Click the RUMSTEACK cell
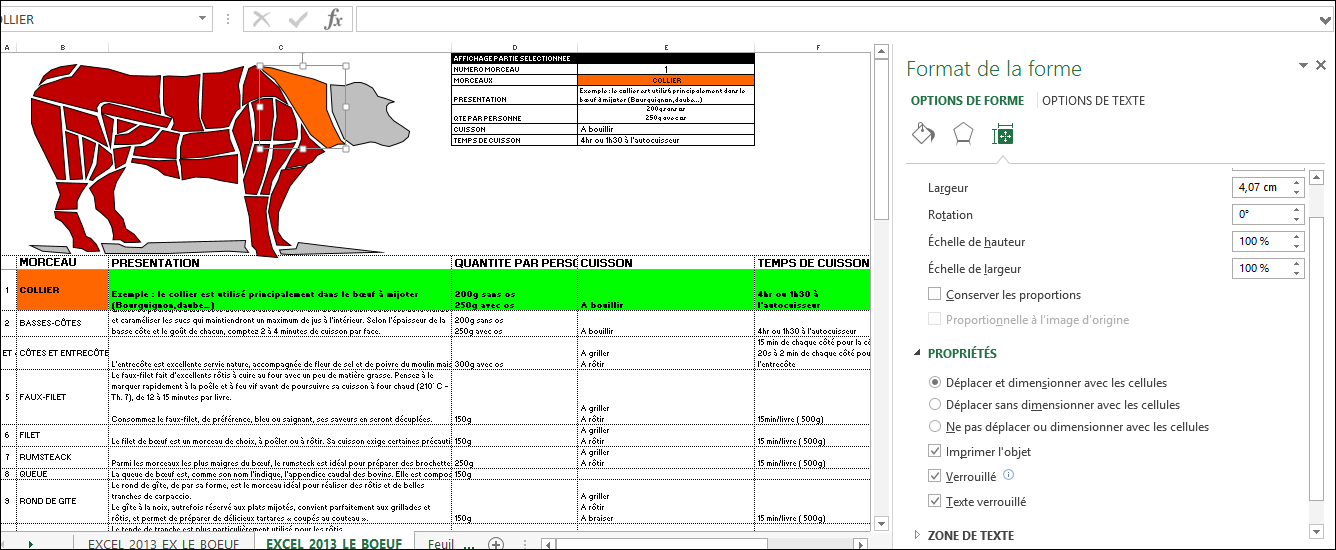This screenshot has width=1336, height=550. coord(62,457)
